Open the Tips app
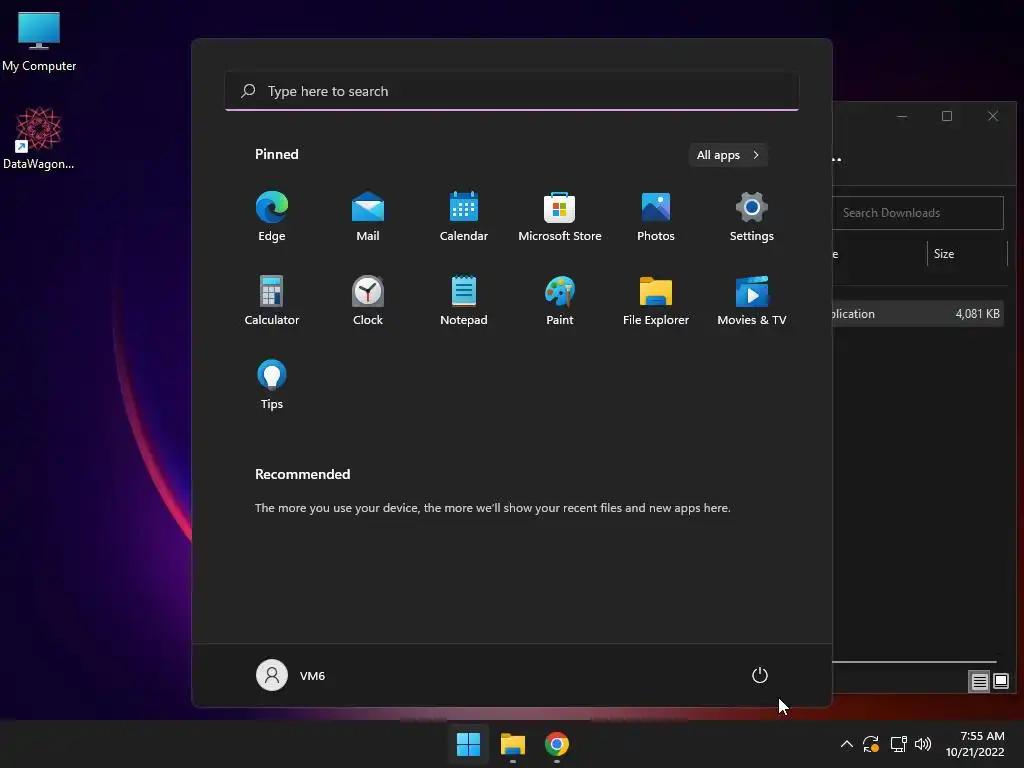The height and width of the screenshot is (768, 1024). point(272,385)
